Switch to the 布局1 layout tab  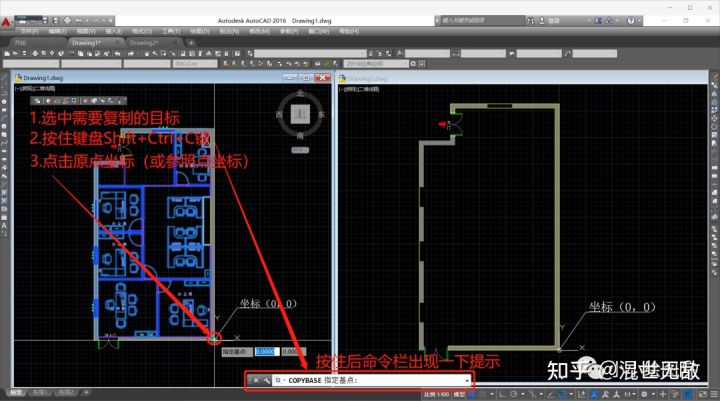click(41, 392)
